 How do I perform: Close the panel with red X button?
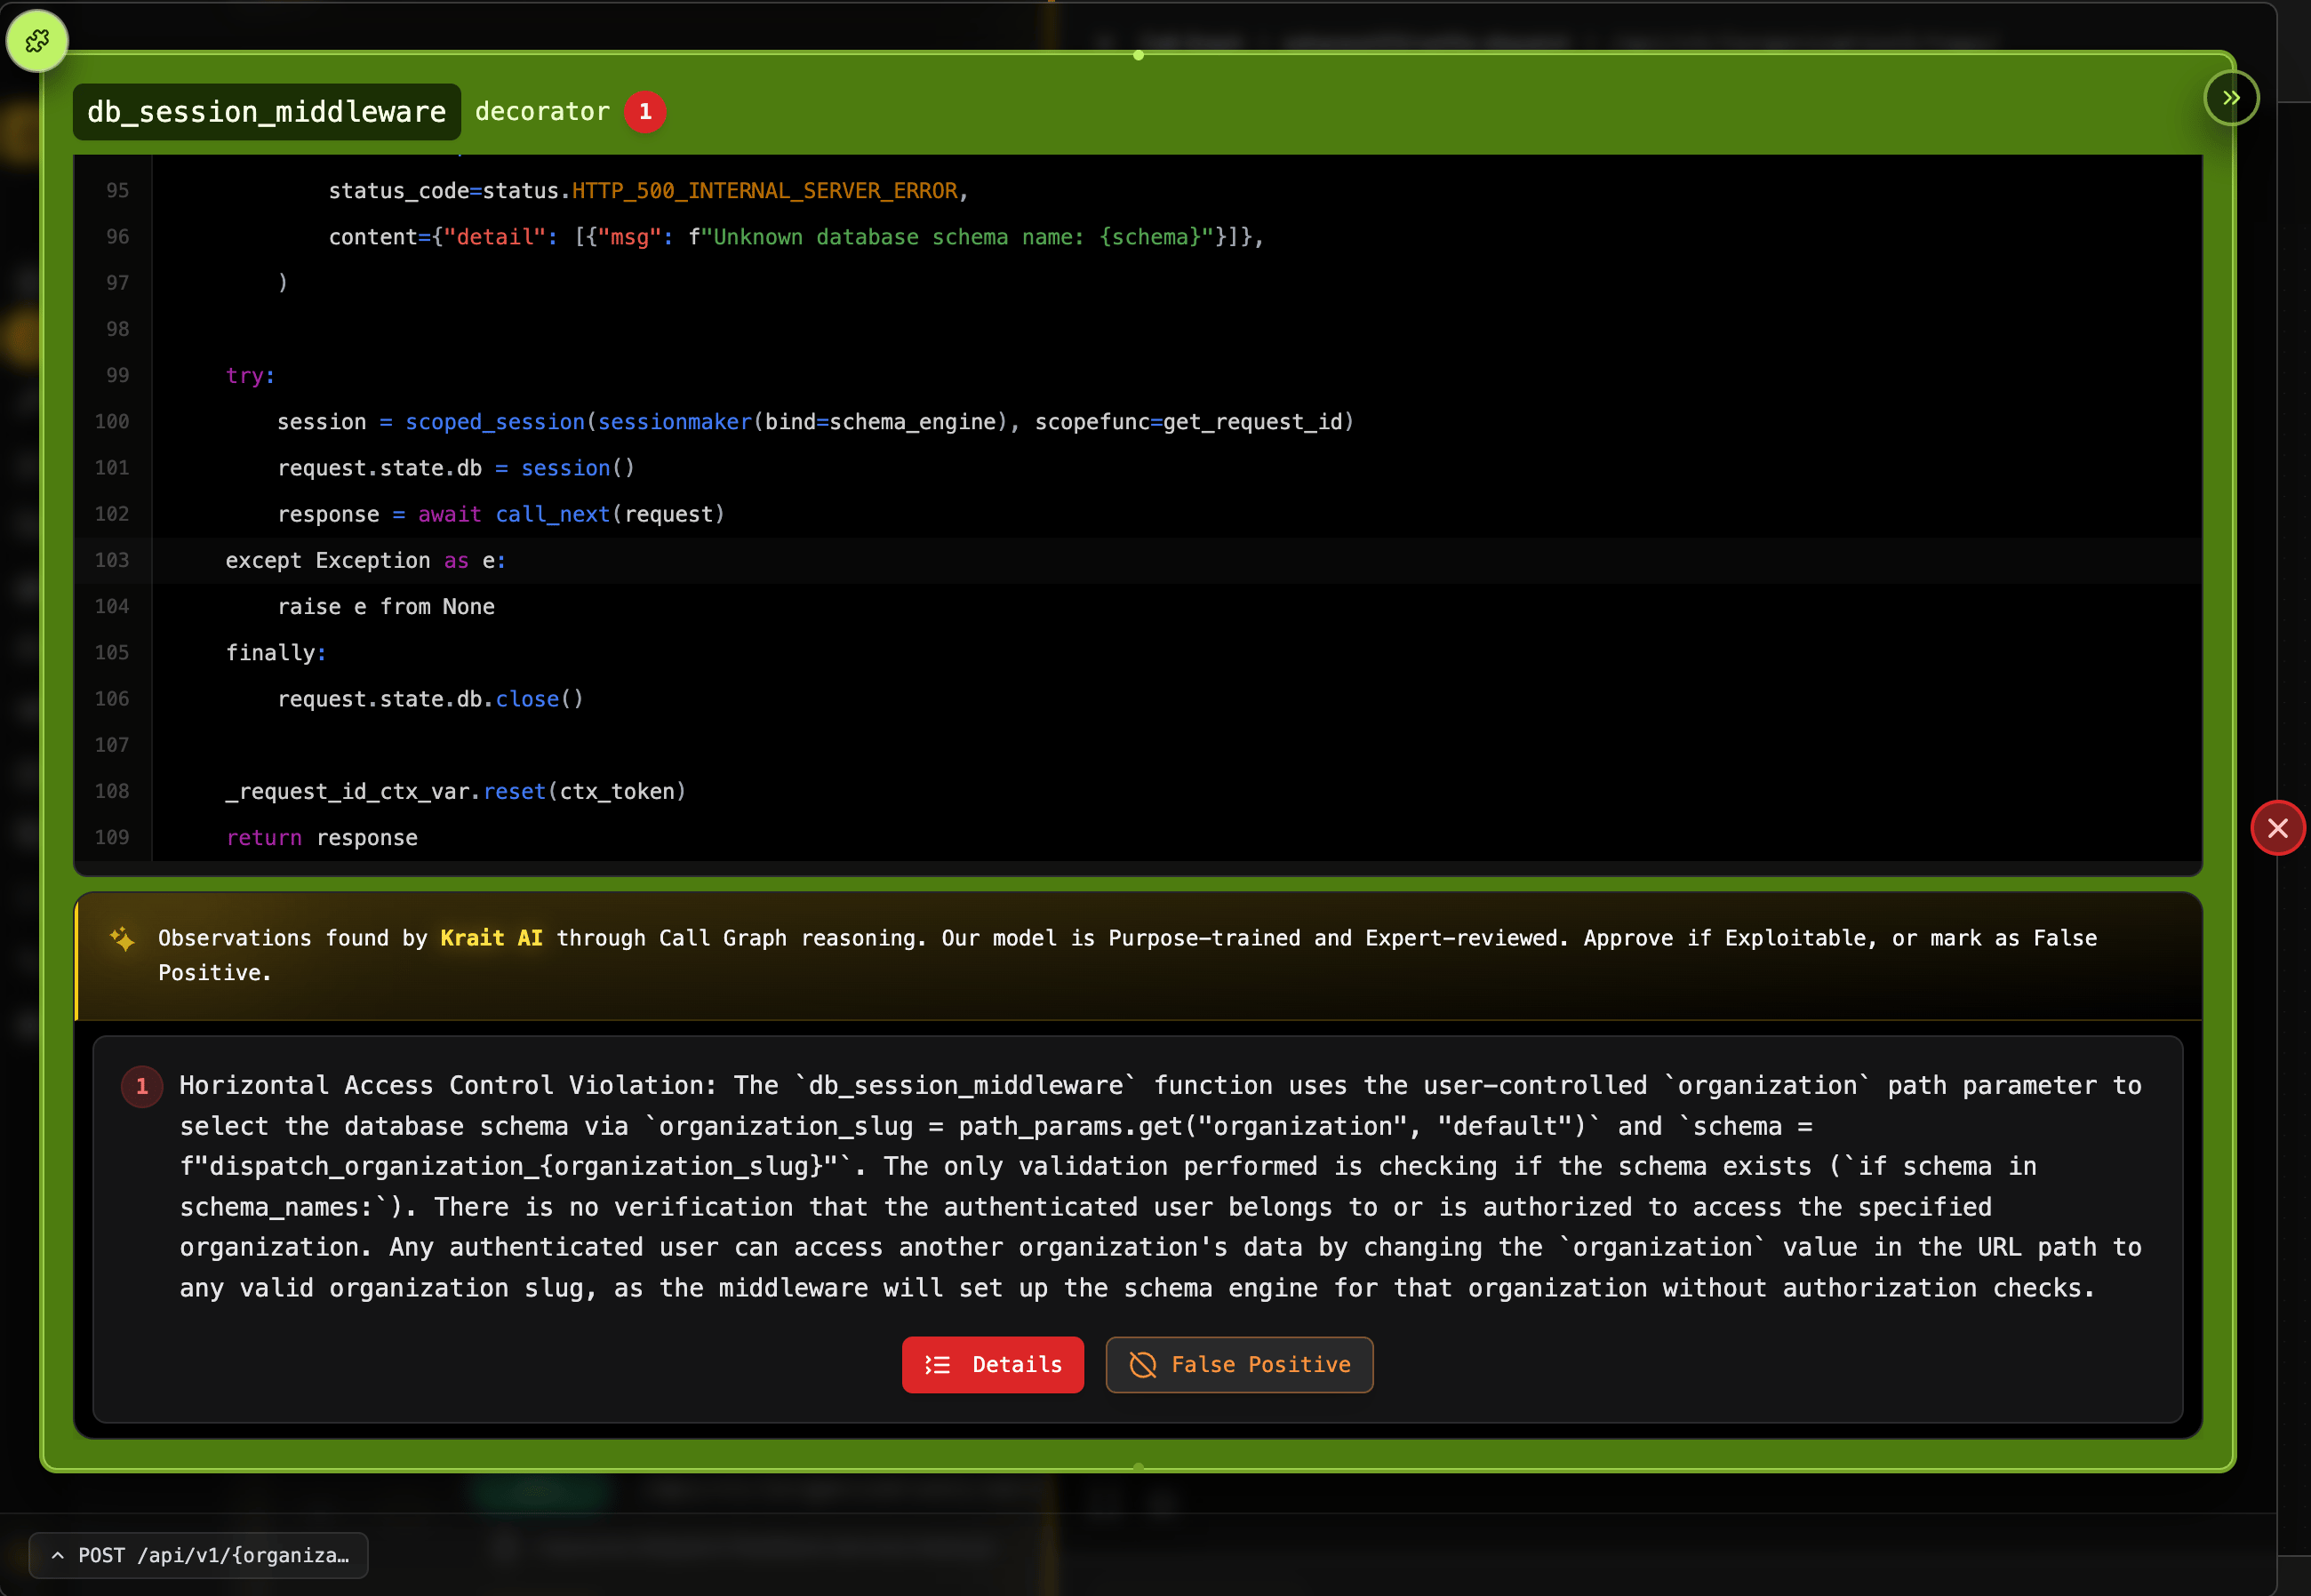[x=2278, y=828]
